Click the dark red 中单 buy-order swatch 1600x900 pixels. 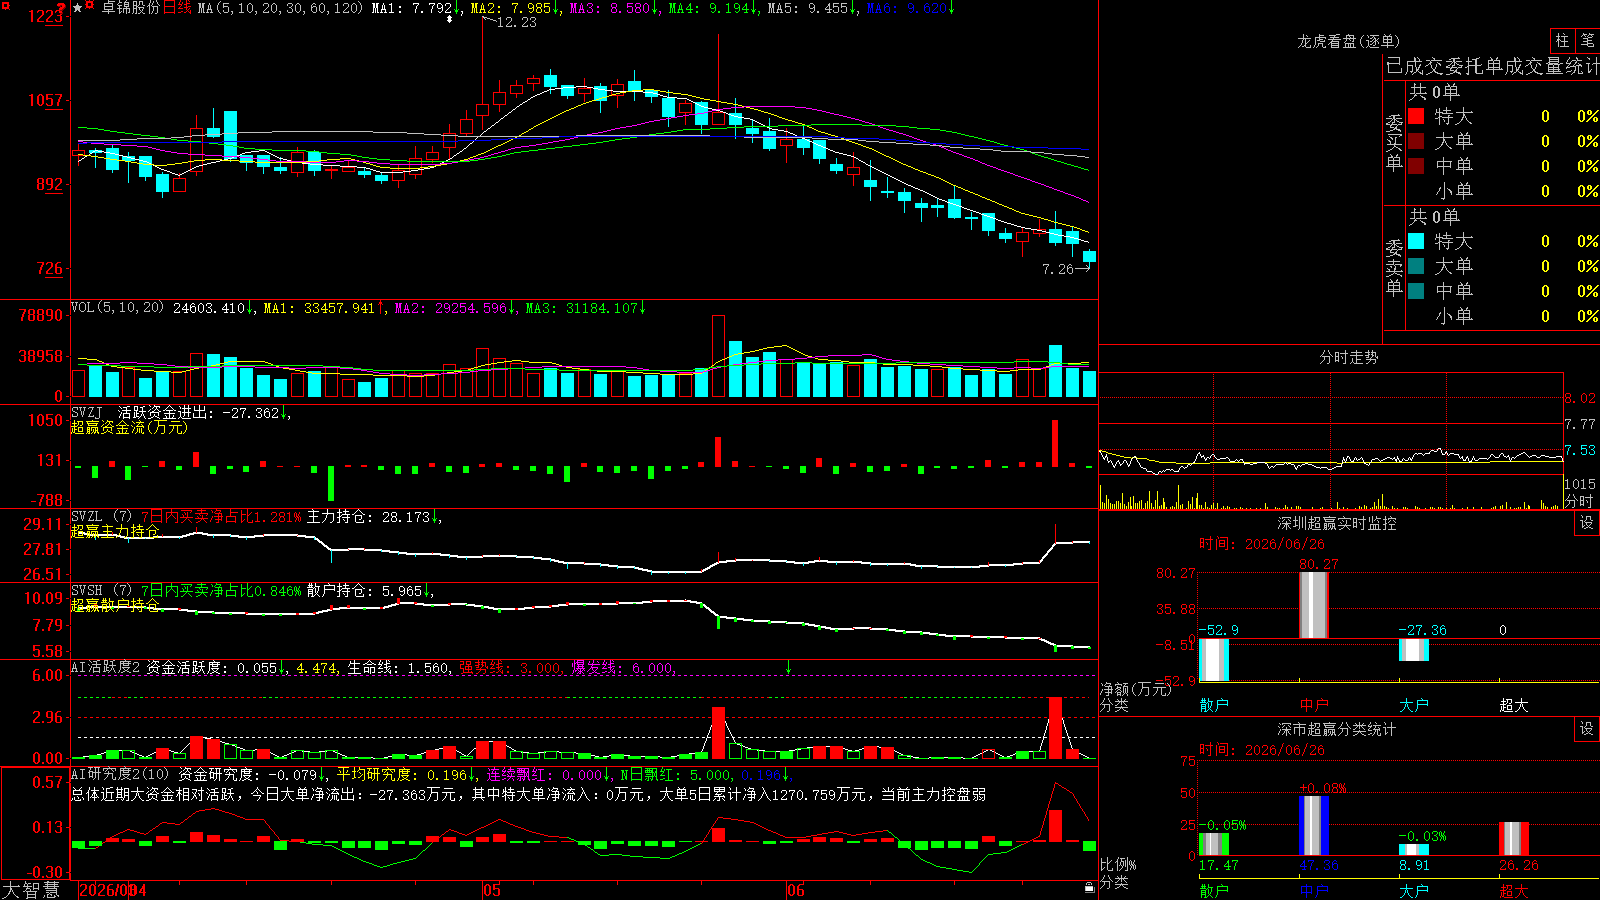tap(1416, 165)
